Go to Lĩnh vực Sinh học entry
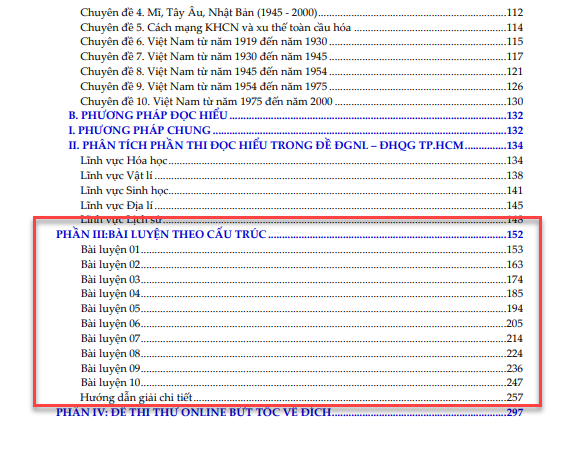Image resolution: width=576 pixels, height=472 pixels. coord(302,190)
